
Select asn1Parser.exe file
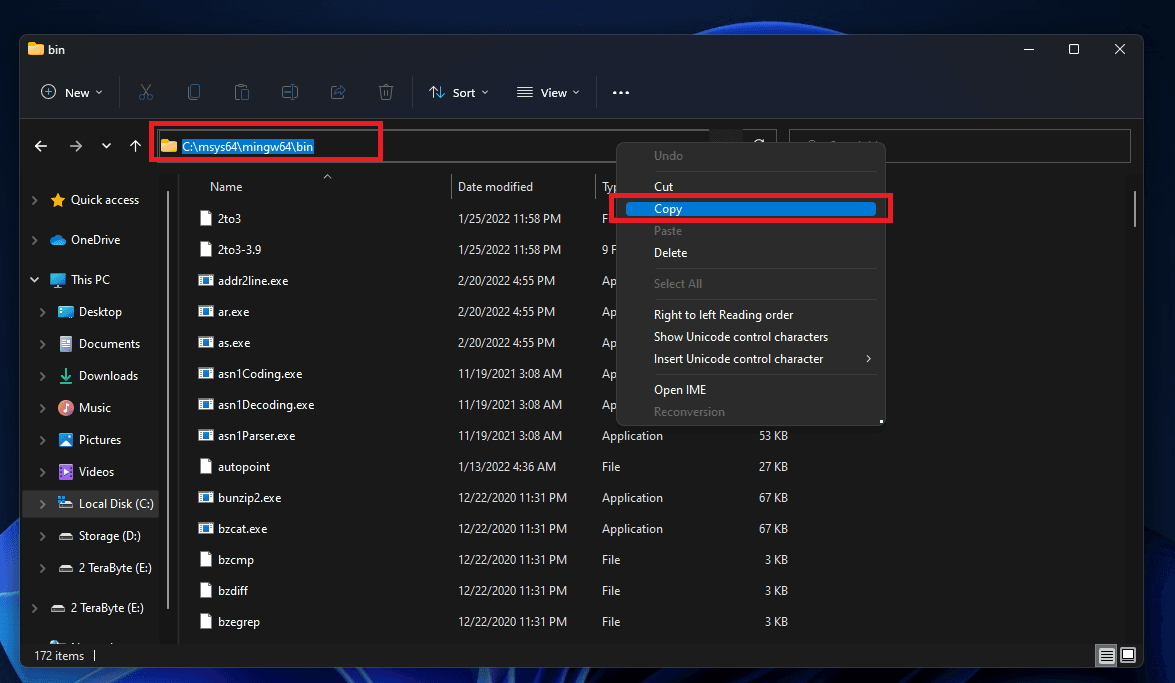tap(256, 436)
